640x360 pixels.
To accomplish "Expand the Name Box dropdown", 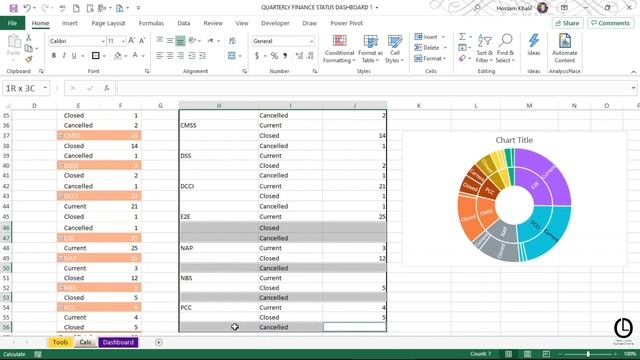I will click(x=45, y=88).
